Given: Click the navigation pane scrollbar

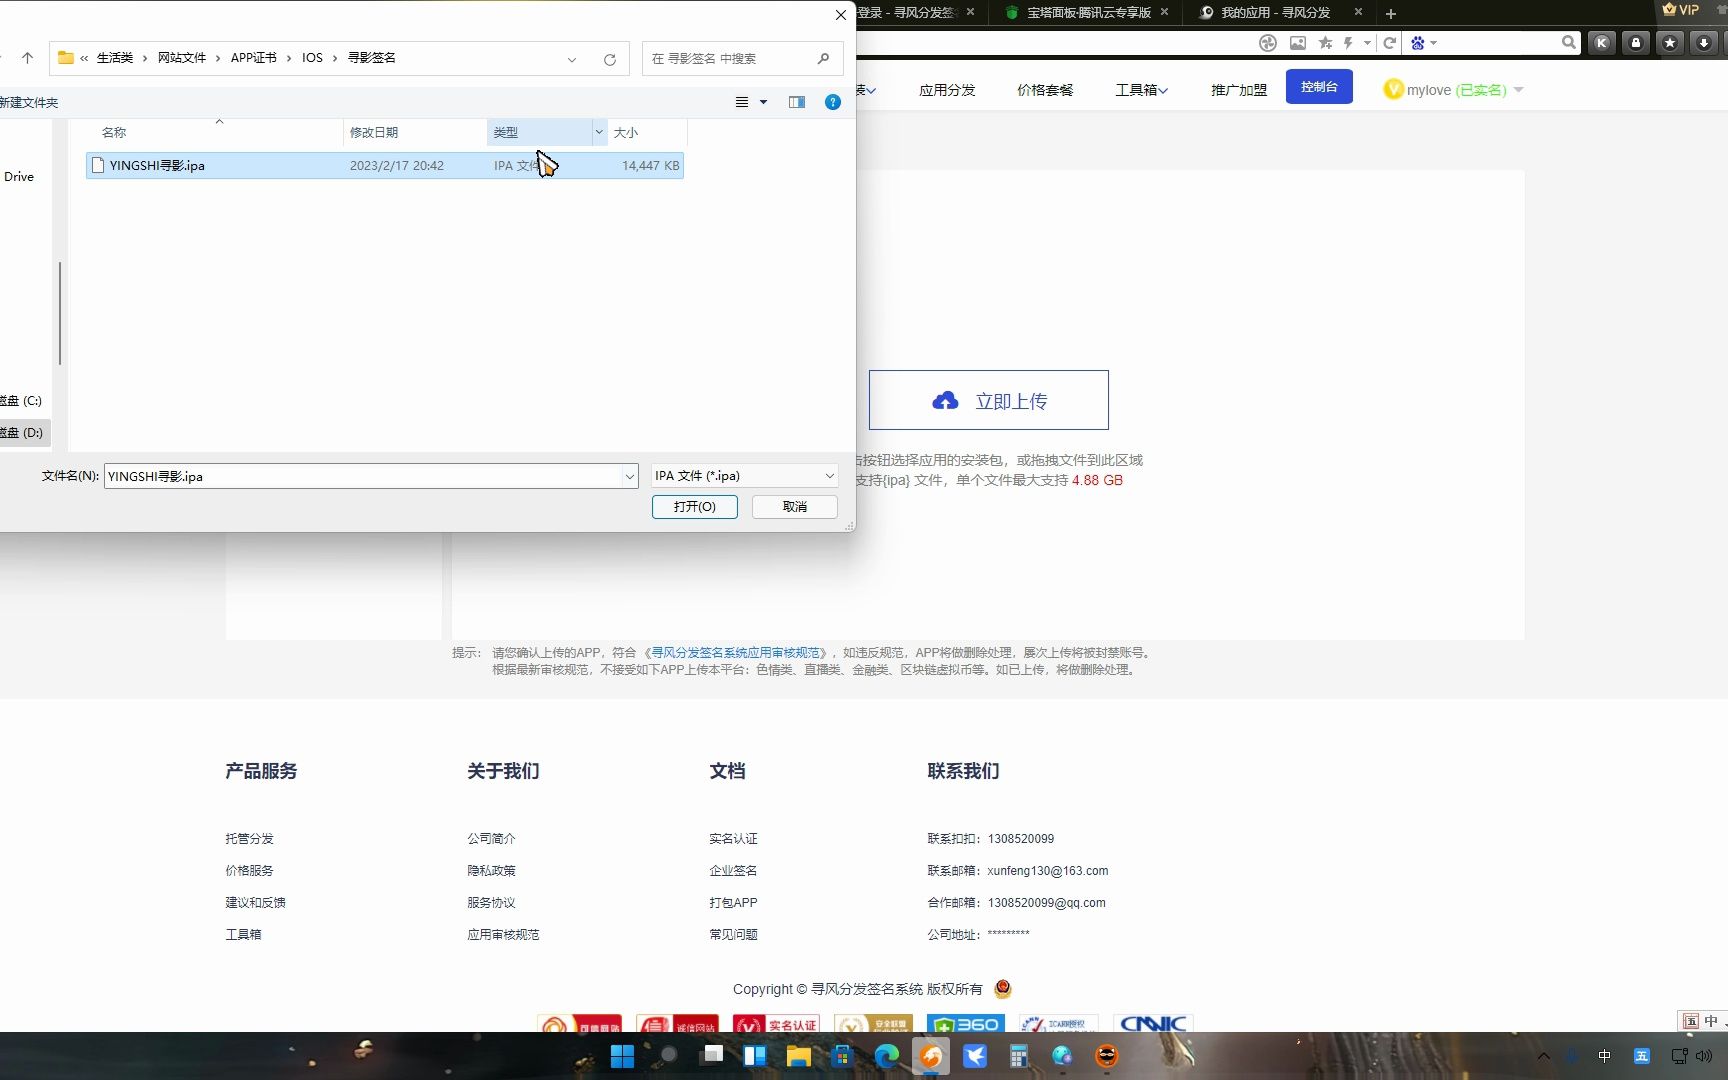Looking at the screenshot, I should 60,313.
